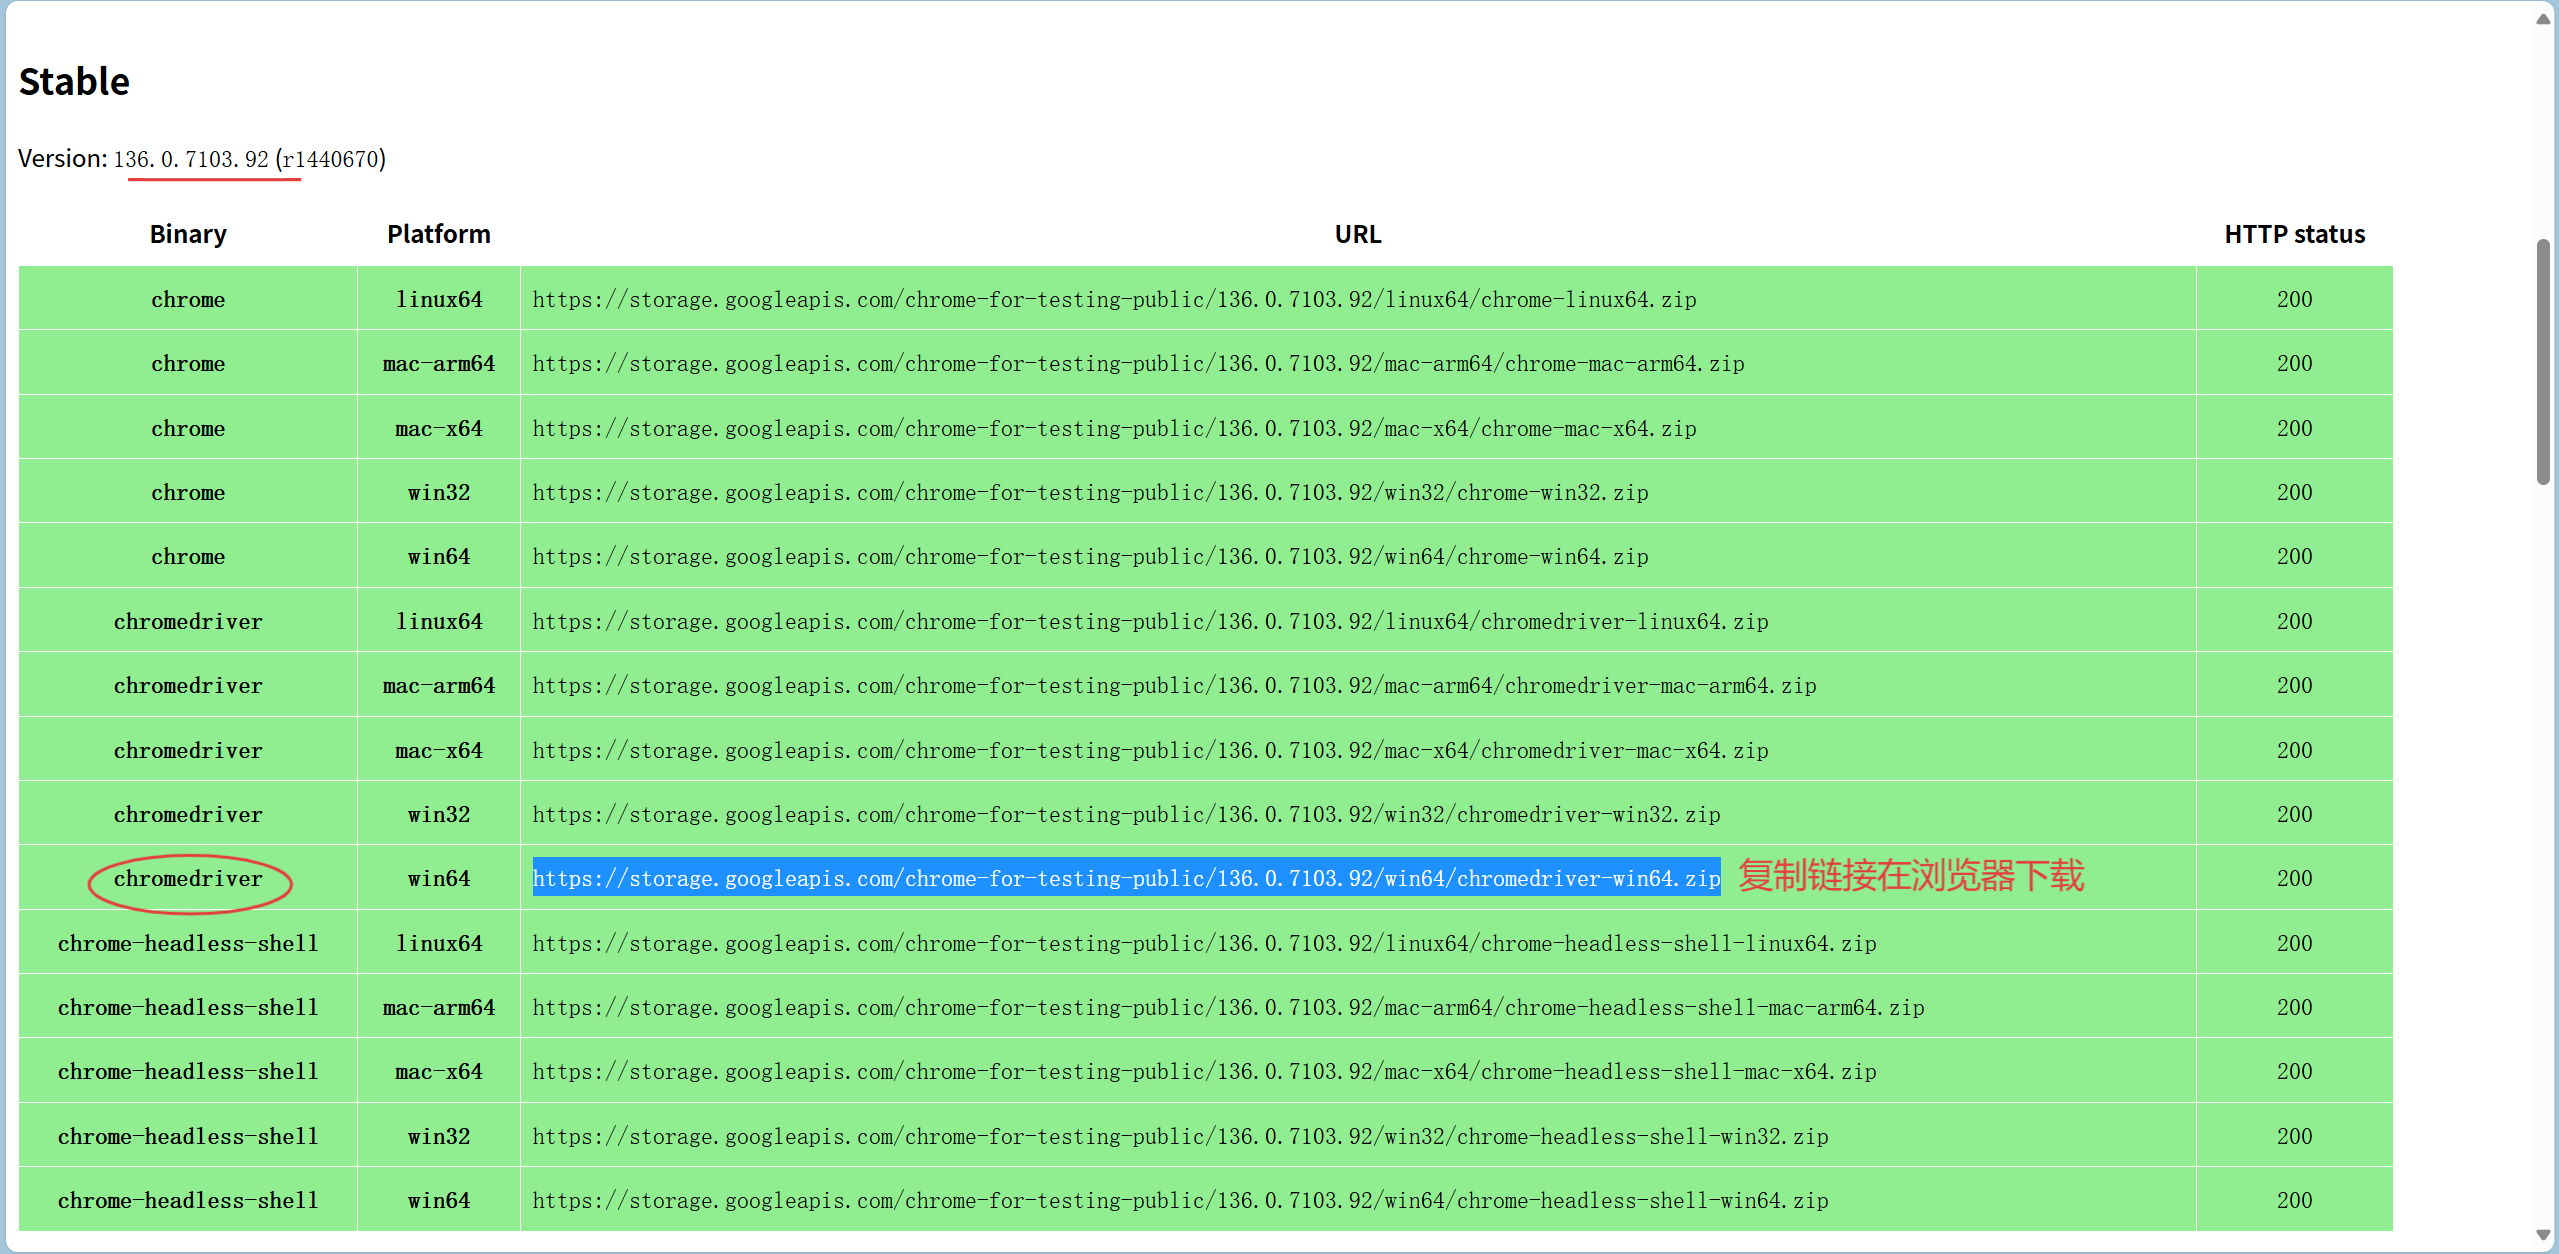This screenshot has height=1254, width=2559.
Task: Click the chrome-headless-shell win64 zip URL
Action: click(1179, 1200)
